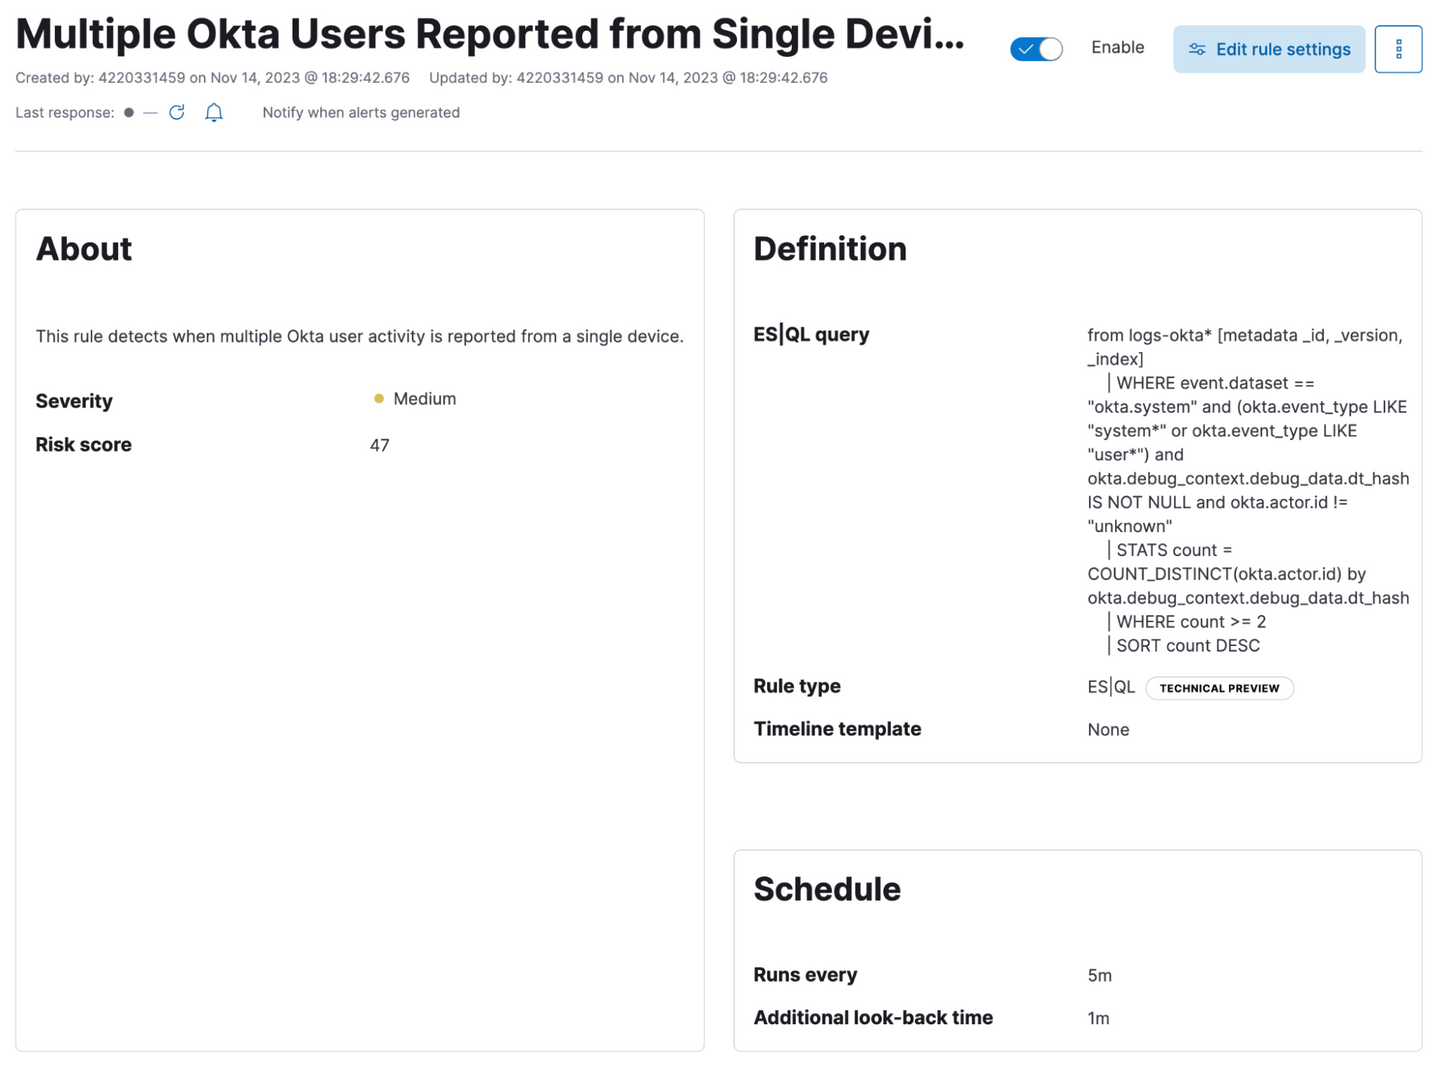
Task: Click the TECHNICAL PREVIEW badge
Action: (1218, 688)
